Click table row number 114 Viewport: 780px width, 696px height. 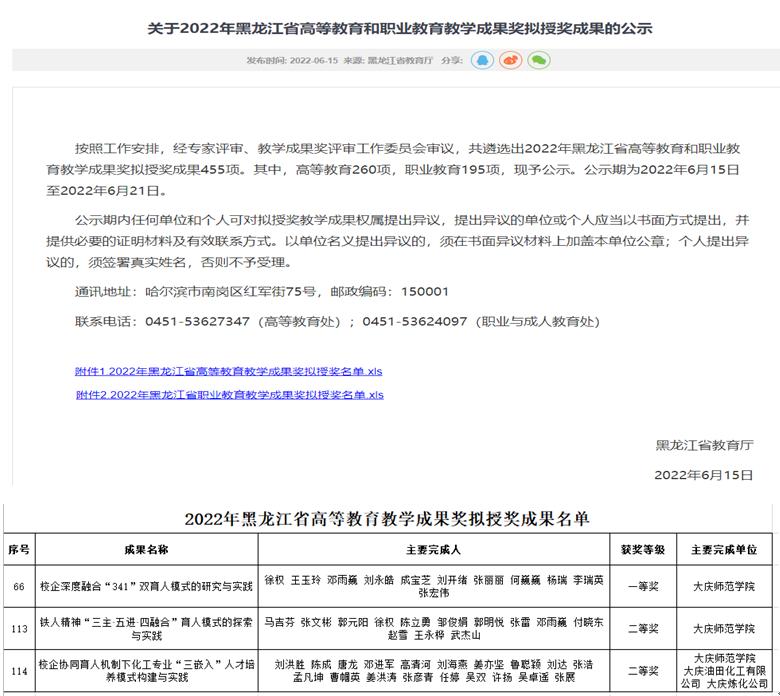pos(19,670)
